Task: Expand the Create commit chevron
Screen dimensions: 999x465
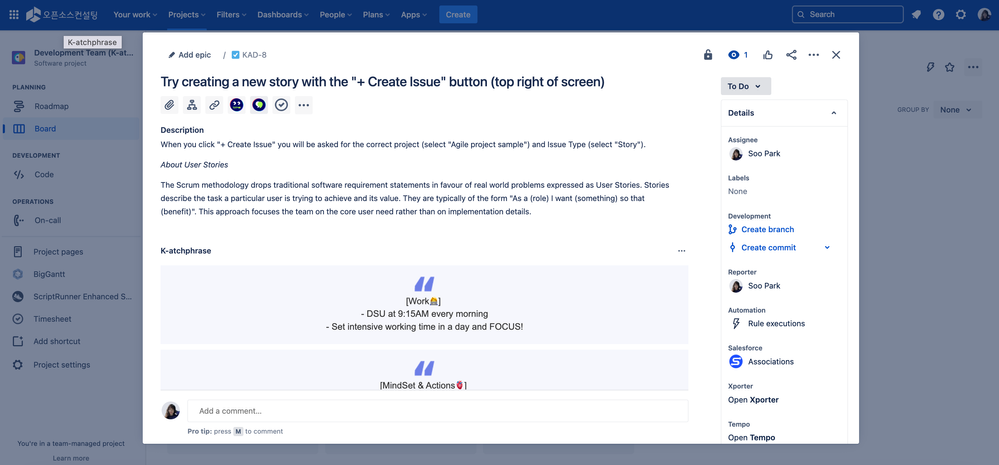Action: (827, 247)
